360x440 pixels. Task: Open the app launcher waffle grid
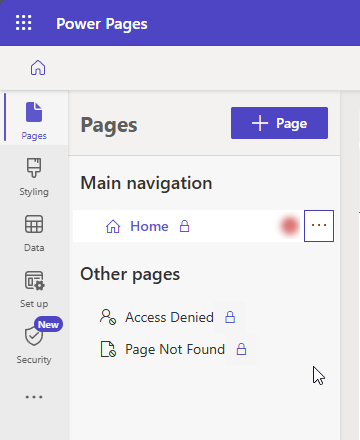pyautogui.click(x=24, y=23)
